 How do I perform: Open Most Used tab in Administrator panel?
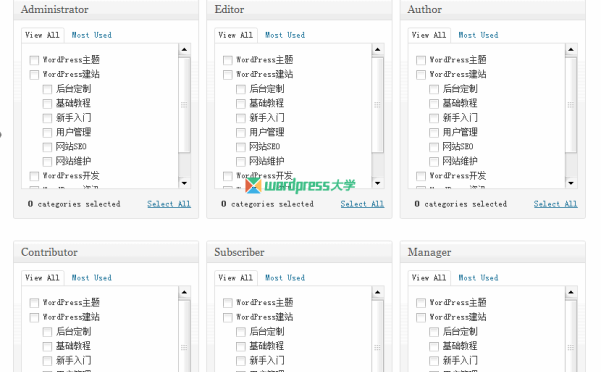(92, 35)
